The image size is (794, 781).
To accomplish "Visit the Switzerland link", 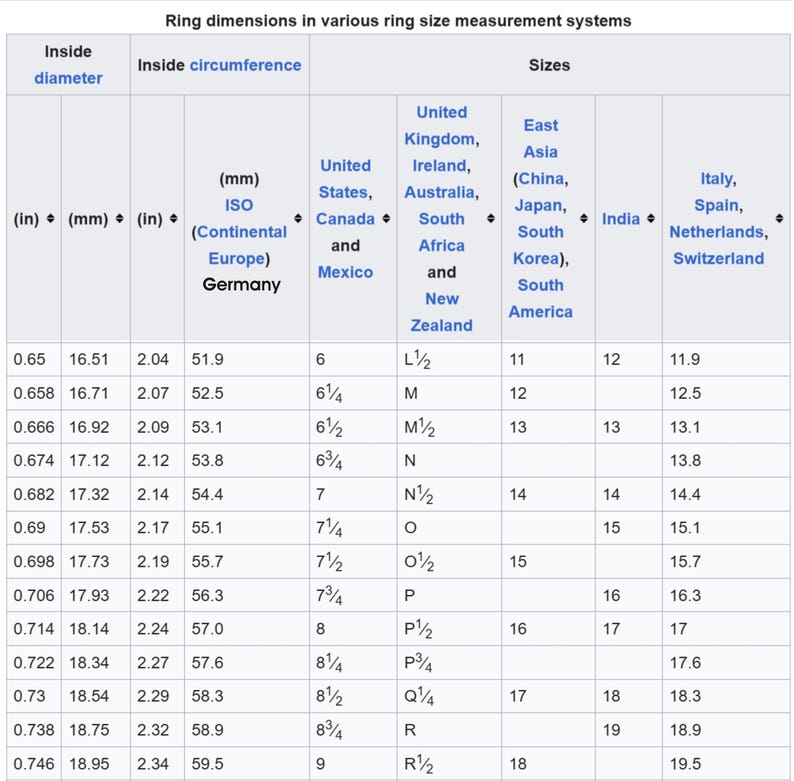I will pos(719,258).
